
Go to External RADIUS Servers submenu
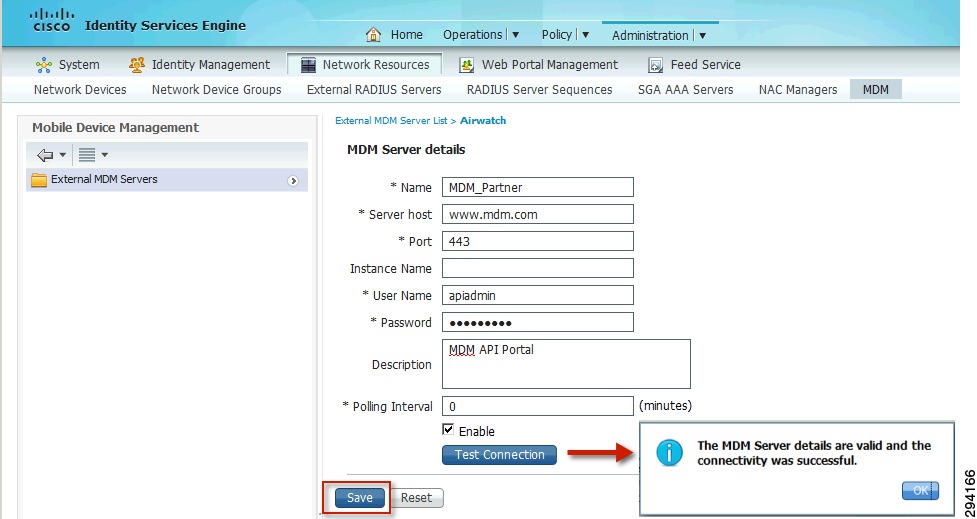[x=374, y=90]
